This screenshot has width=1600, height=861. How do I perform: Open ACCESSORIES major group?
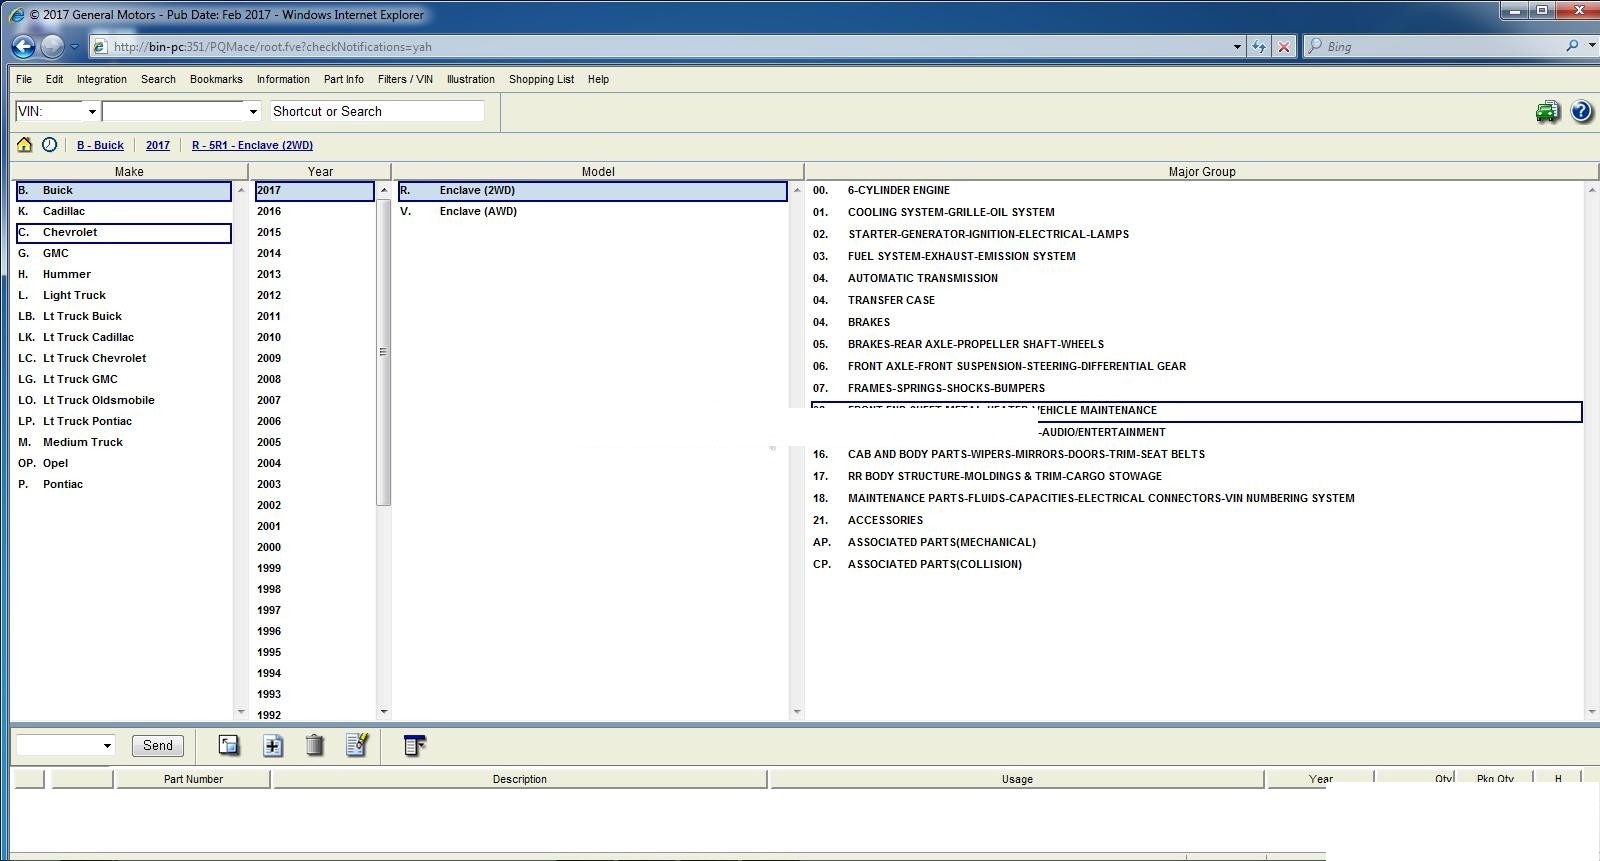point(1196,520)
